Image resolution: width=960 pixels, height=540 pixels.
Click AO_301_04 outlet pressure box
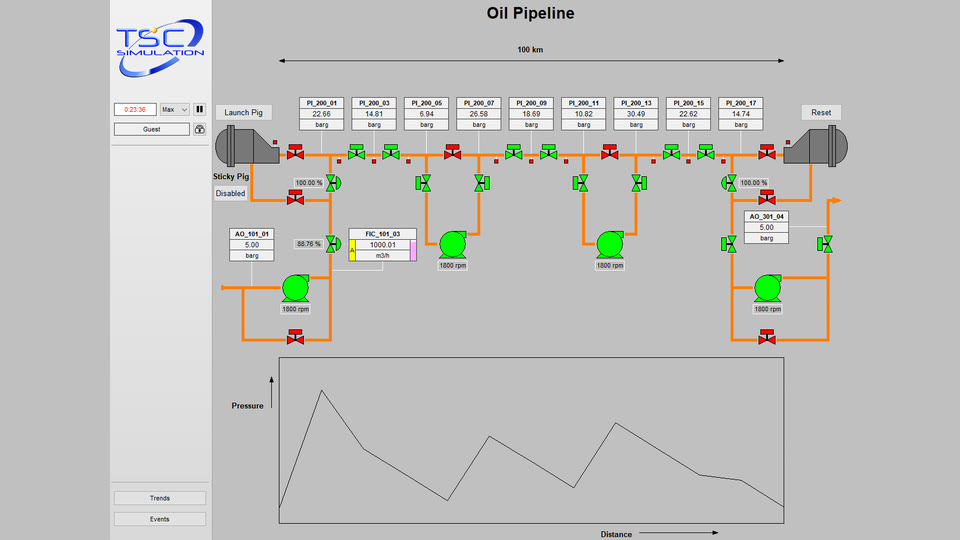[767, 227]
